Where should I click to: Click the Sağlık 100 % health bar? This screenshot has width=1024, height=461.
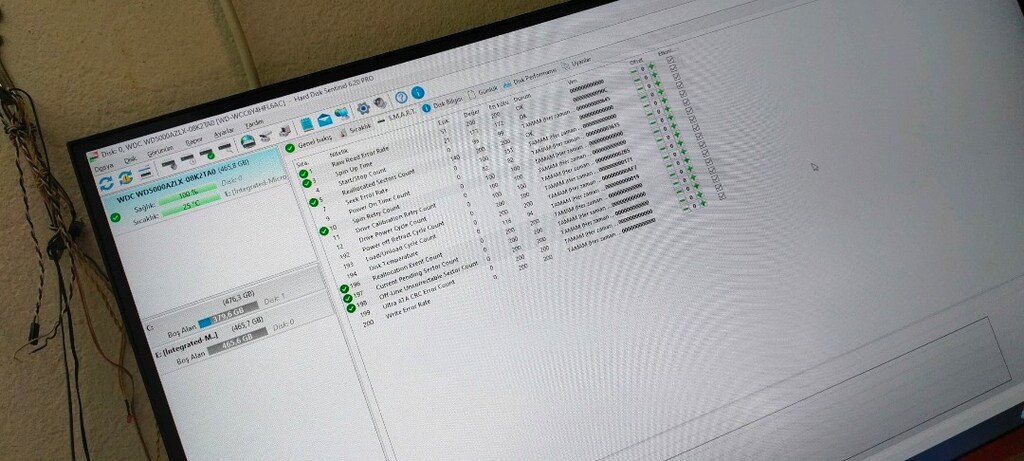click(x=189, y=193)
